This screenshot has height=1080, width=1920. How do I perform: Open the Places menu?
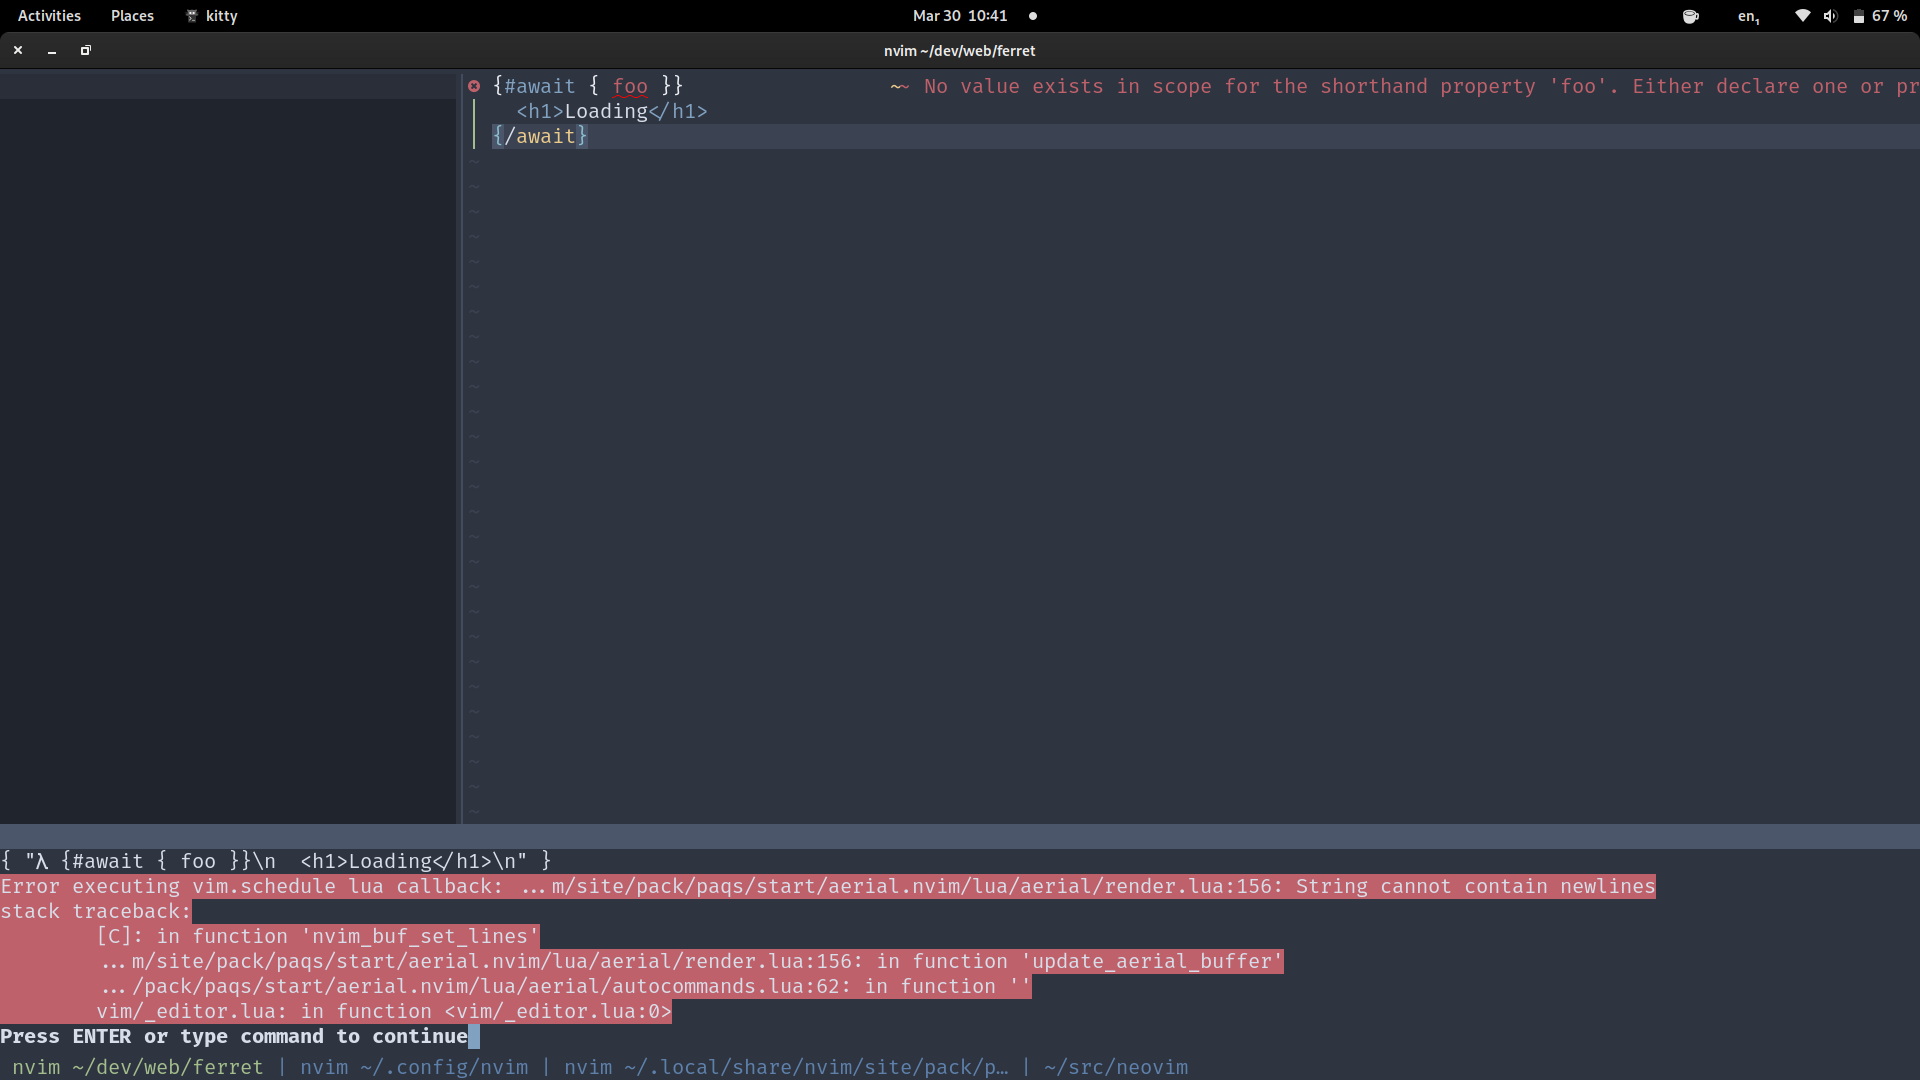(x=131, y=16)
